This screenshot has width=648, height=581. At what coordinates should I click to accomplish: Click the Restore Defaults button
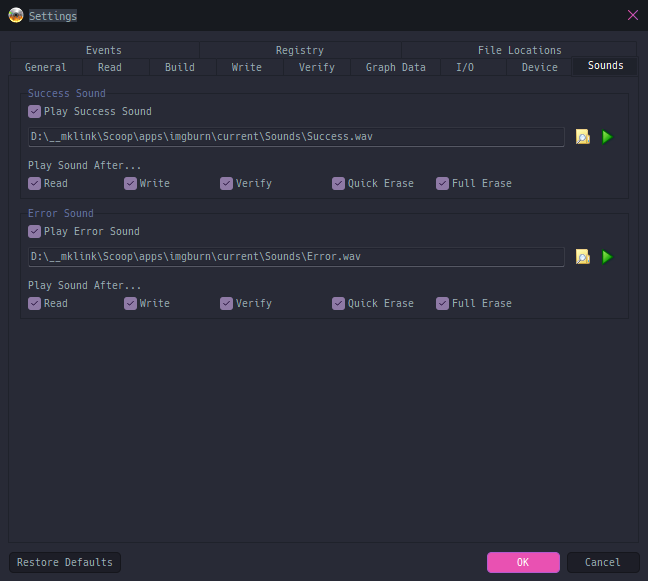[x=65, y=562]
